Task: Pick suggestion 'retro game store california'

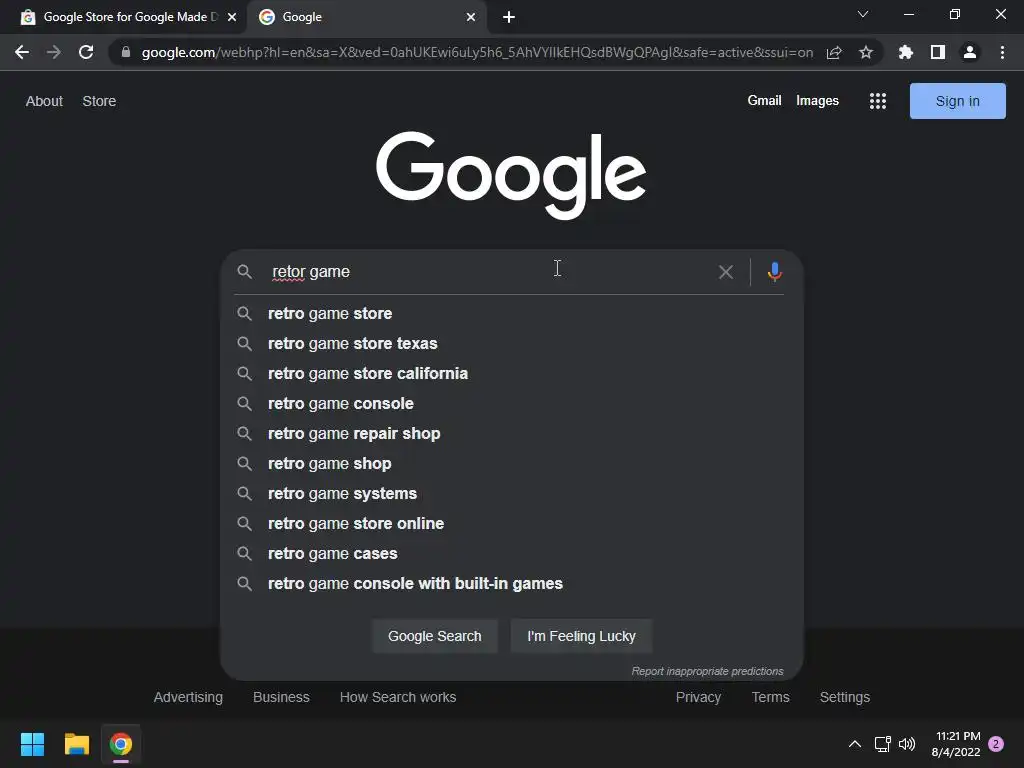Action: [x=511, y=374]
